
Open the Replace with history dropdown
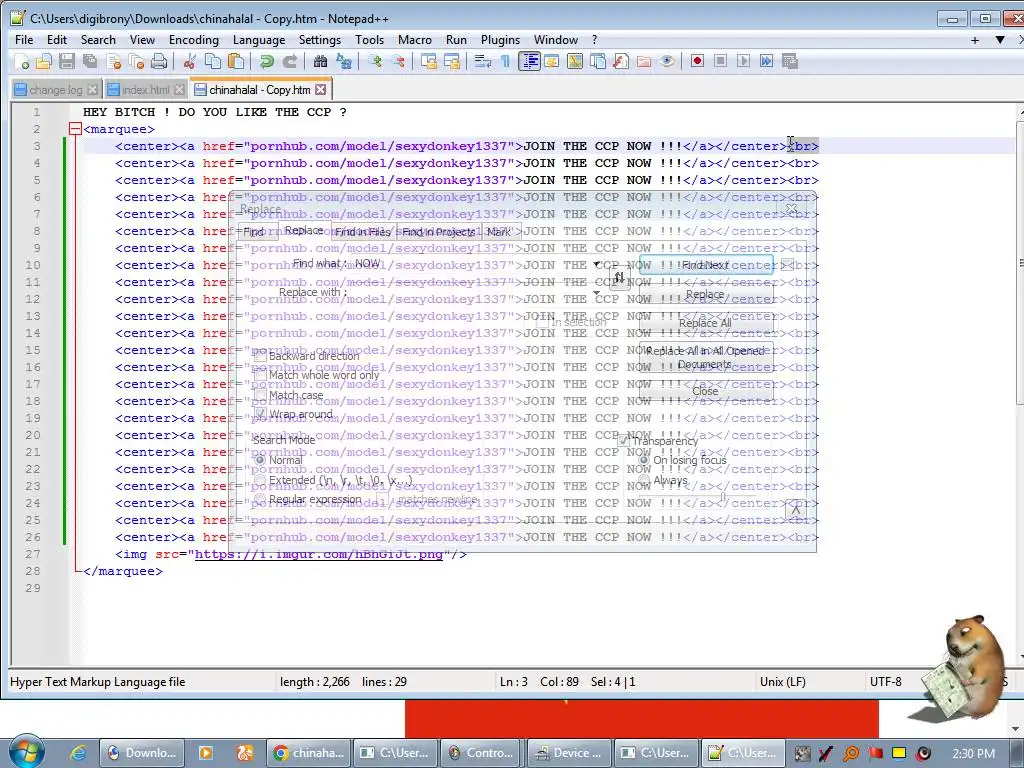(596, 293)
